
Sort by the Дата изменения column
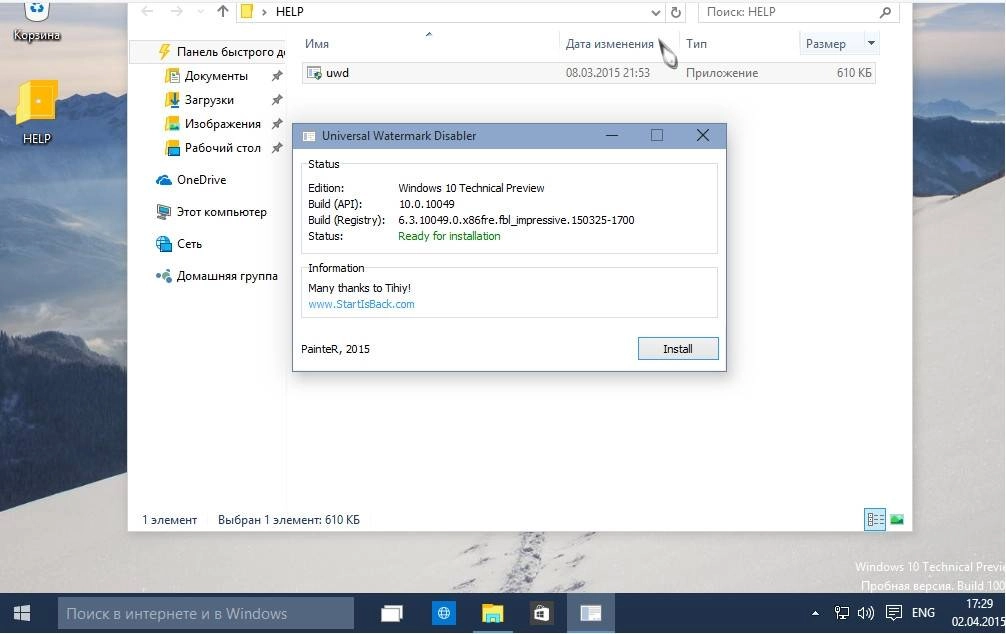[x=610, y=44]
